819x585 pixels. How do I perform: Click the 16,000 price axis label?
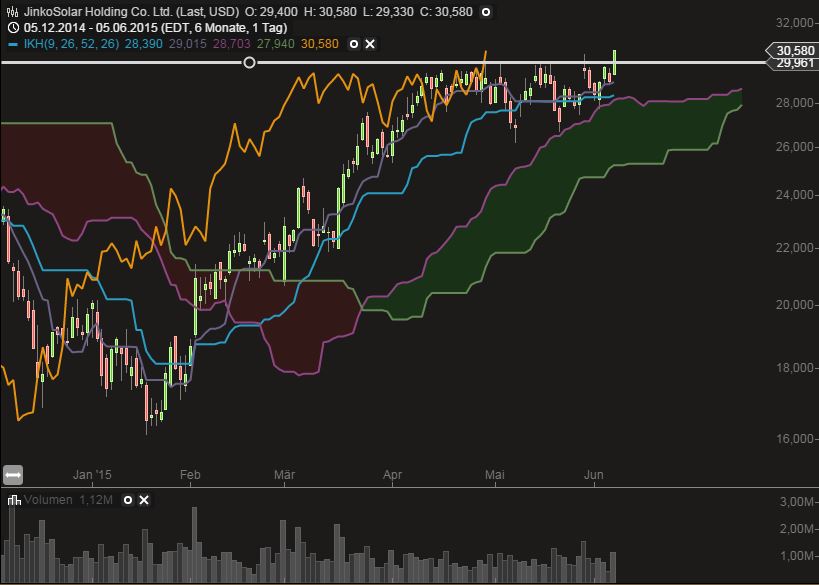[794, 439]
